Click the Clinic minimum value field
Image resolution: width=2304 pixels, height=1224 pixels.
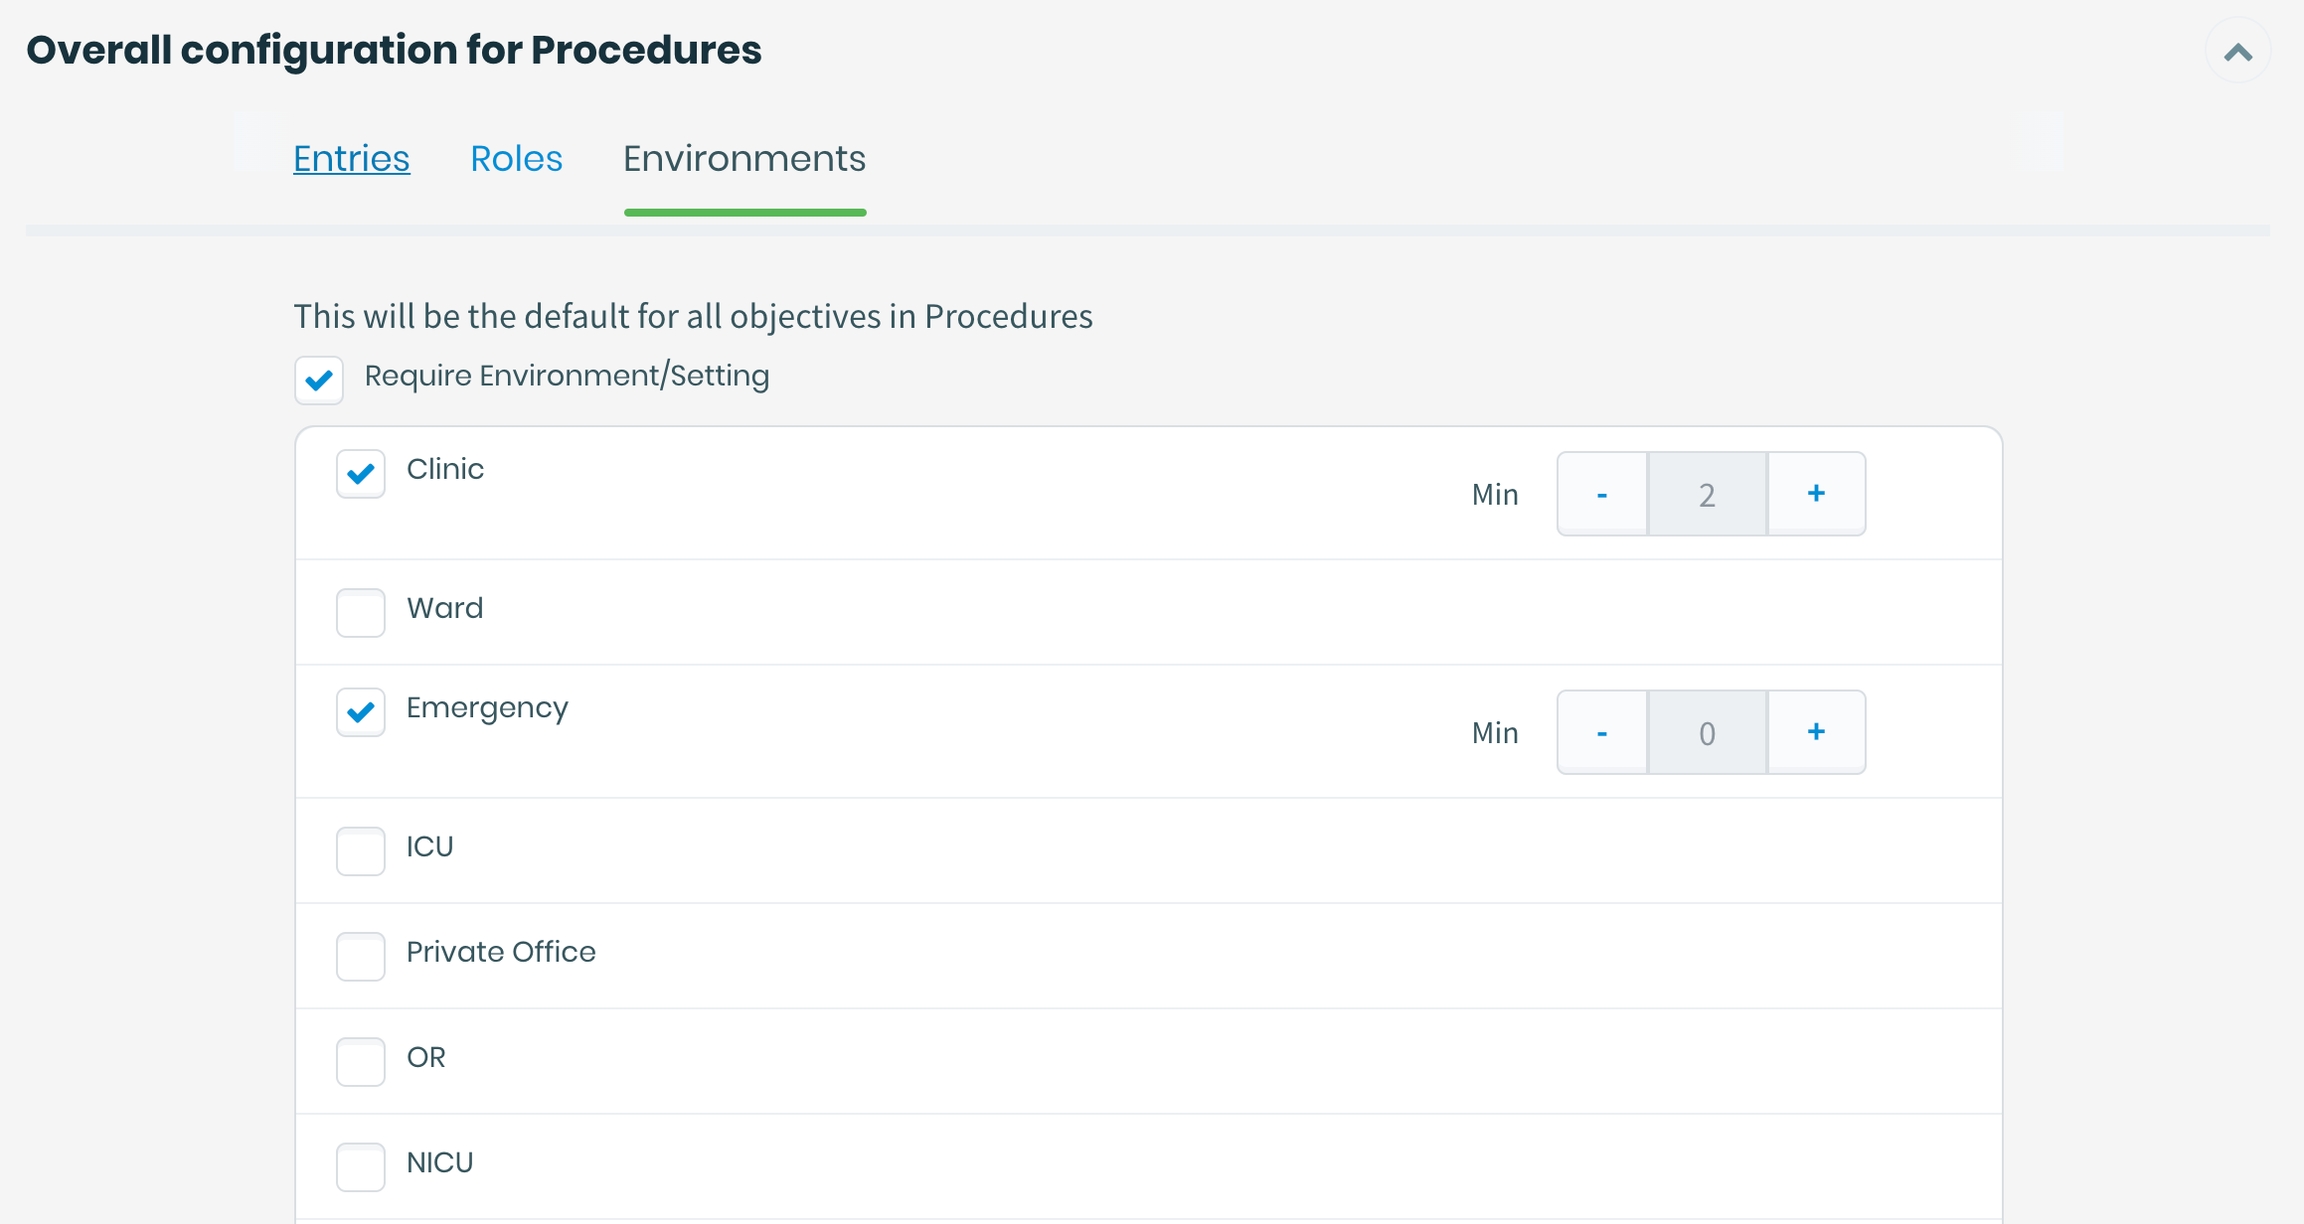coord(1707,494)
